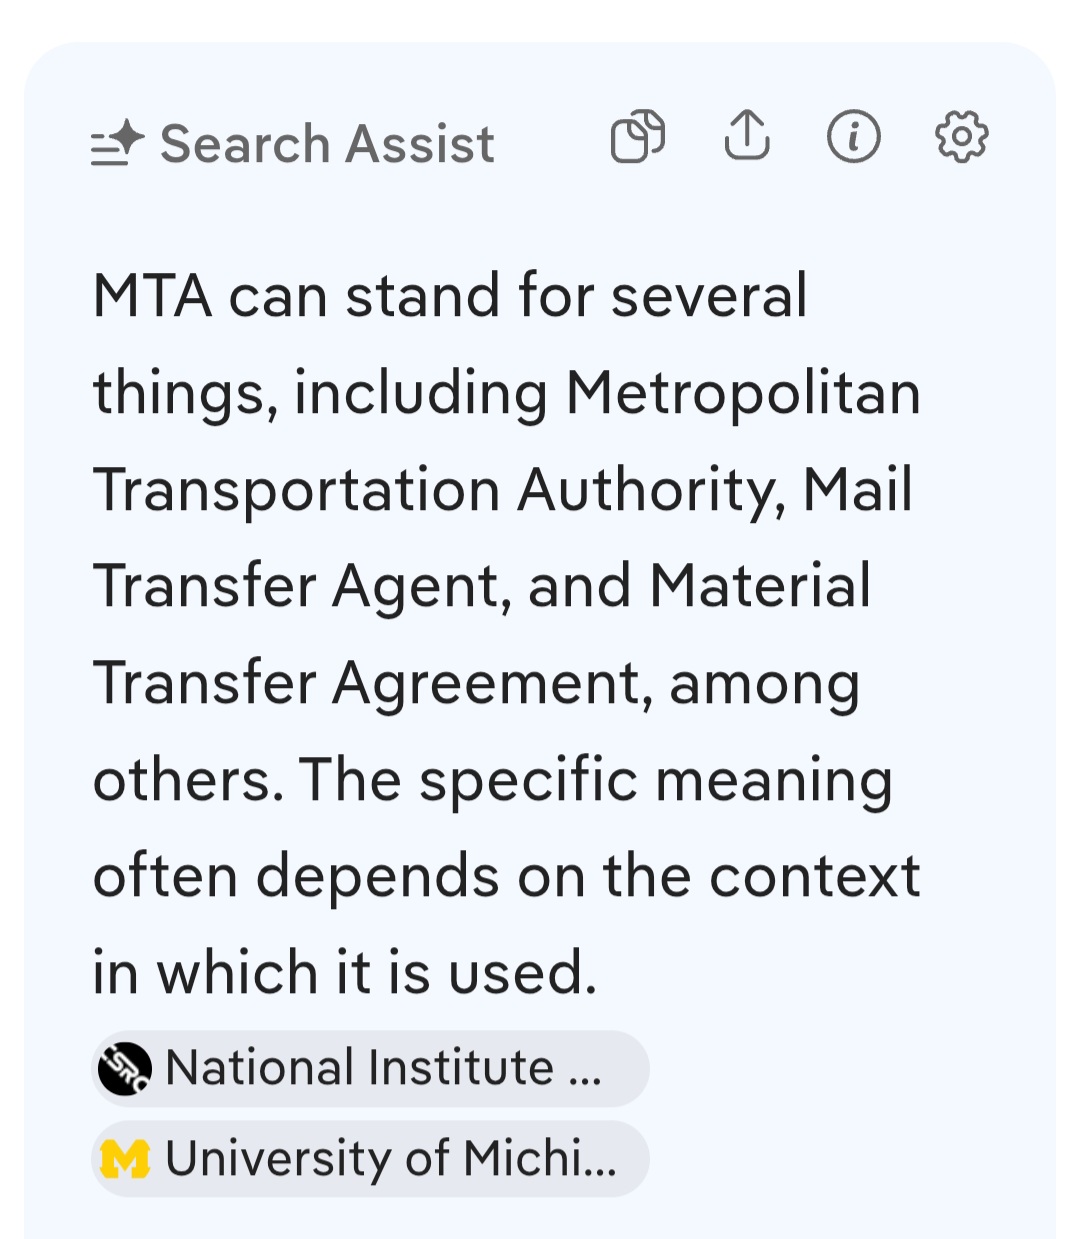This screenshot has width=1080, height=1239.
Task: Click the summary paragraph text
Action: click(500, 630)
